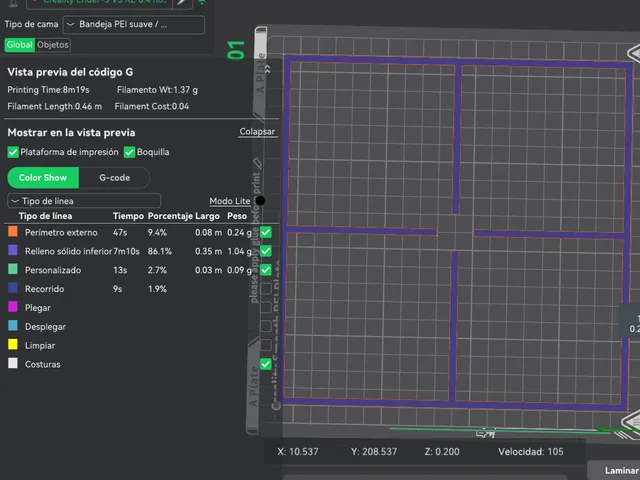The image size is (640, 480).
Task: Click the Plegar row label
Action: tap(38, 308)
